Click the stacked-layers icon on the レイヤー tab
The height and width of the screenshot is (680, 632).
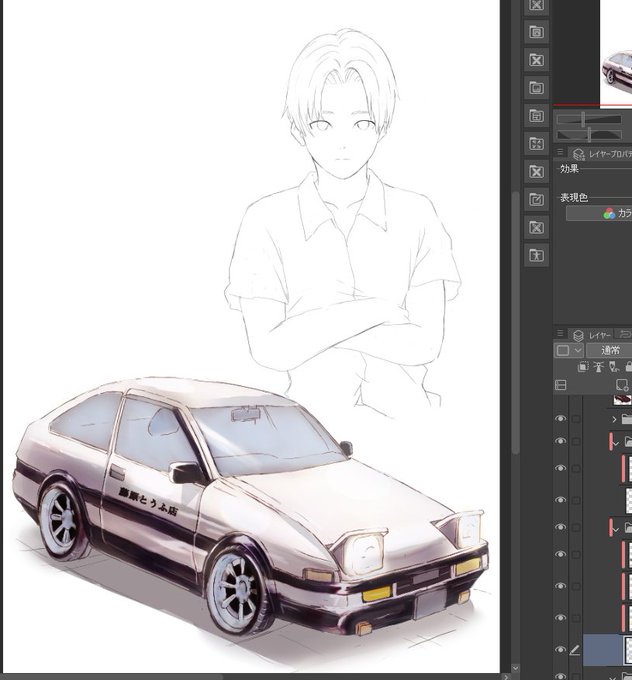point(578,336)
